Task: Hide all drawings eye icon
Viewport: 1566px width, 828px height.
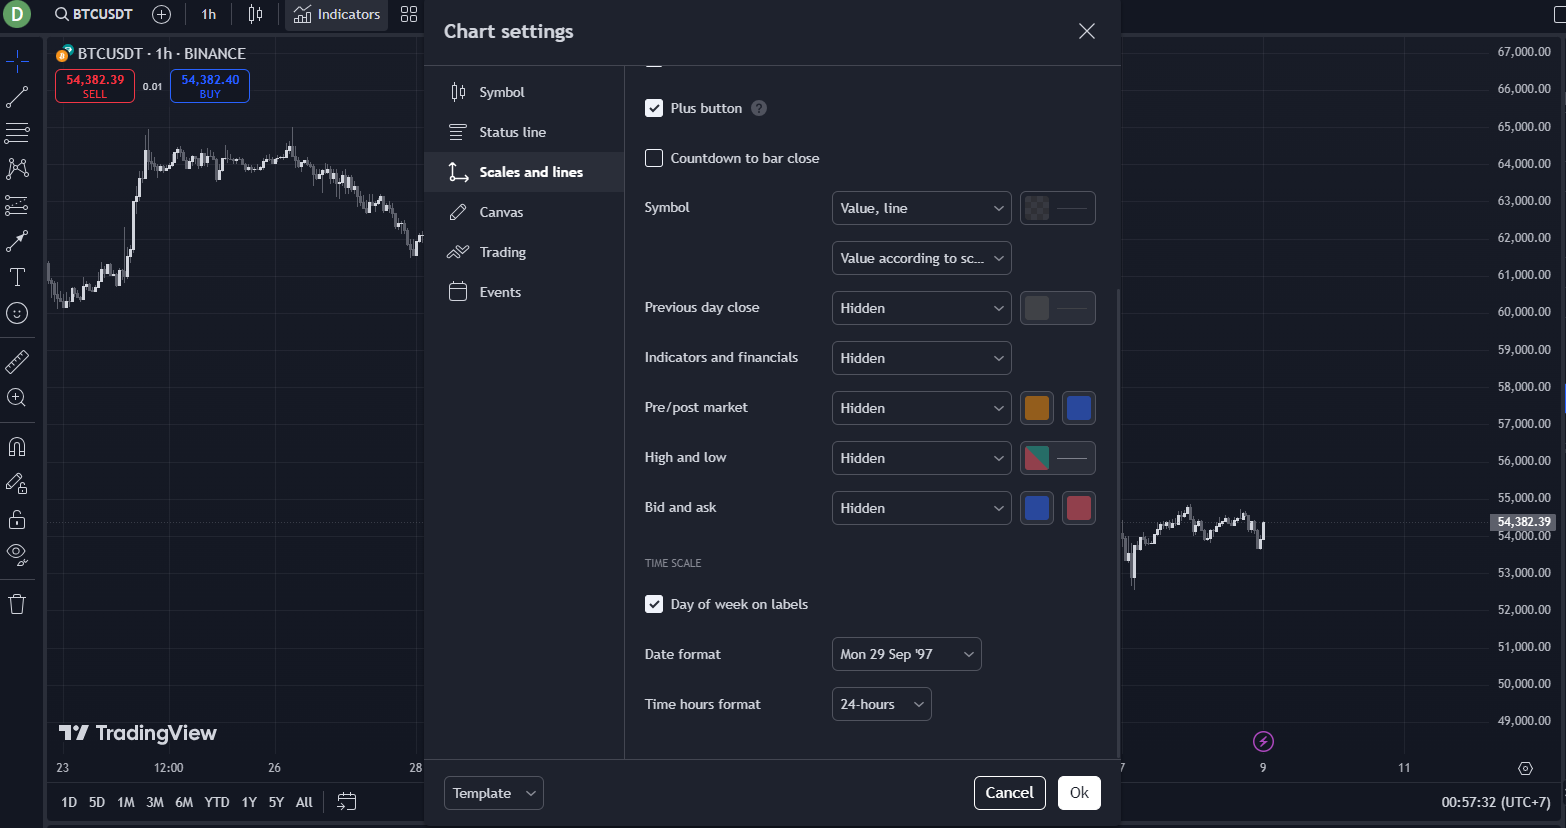Action: [x=17, y=554]
